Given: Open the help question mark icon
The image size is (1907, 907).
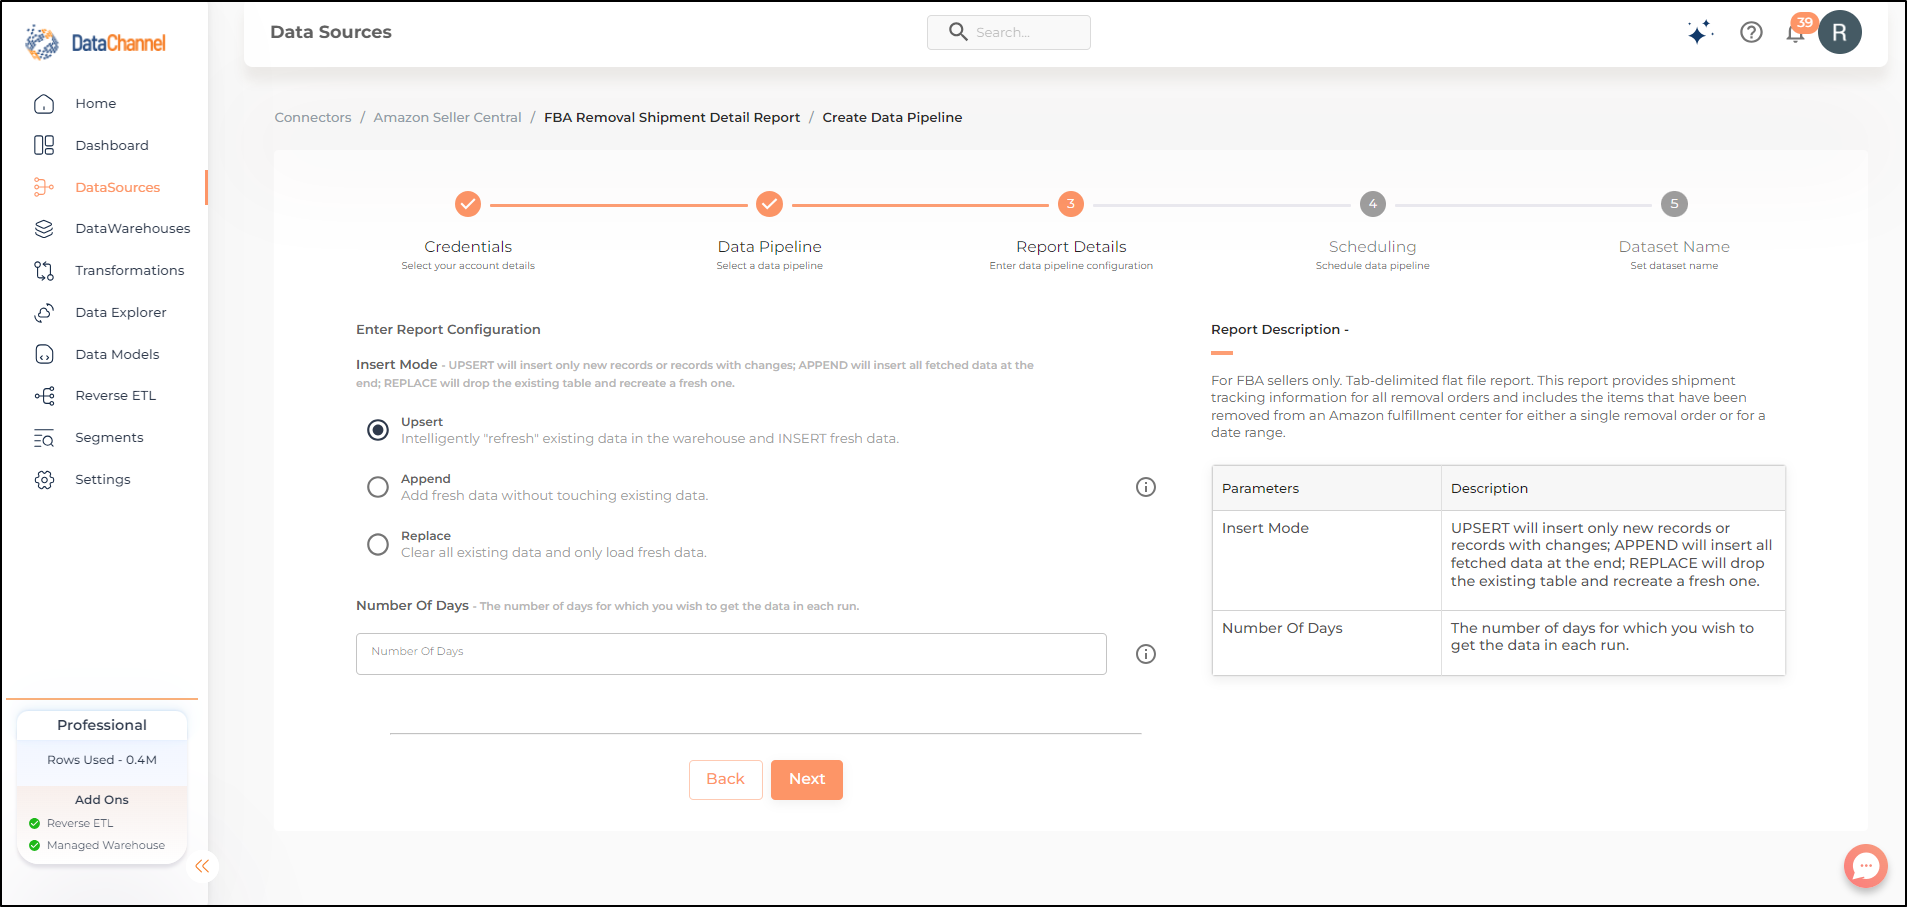Looking at the screenshot, I should (x=1751, y=32).
